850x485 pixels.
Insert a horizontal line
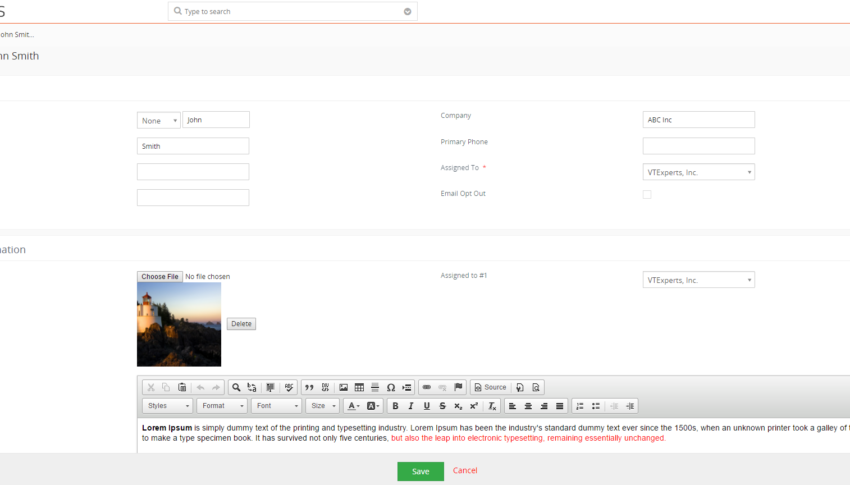375,387
